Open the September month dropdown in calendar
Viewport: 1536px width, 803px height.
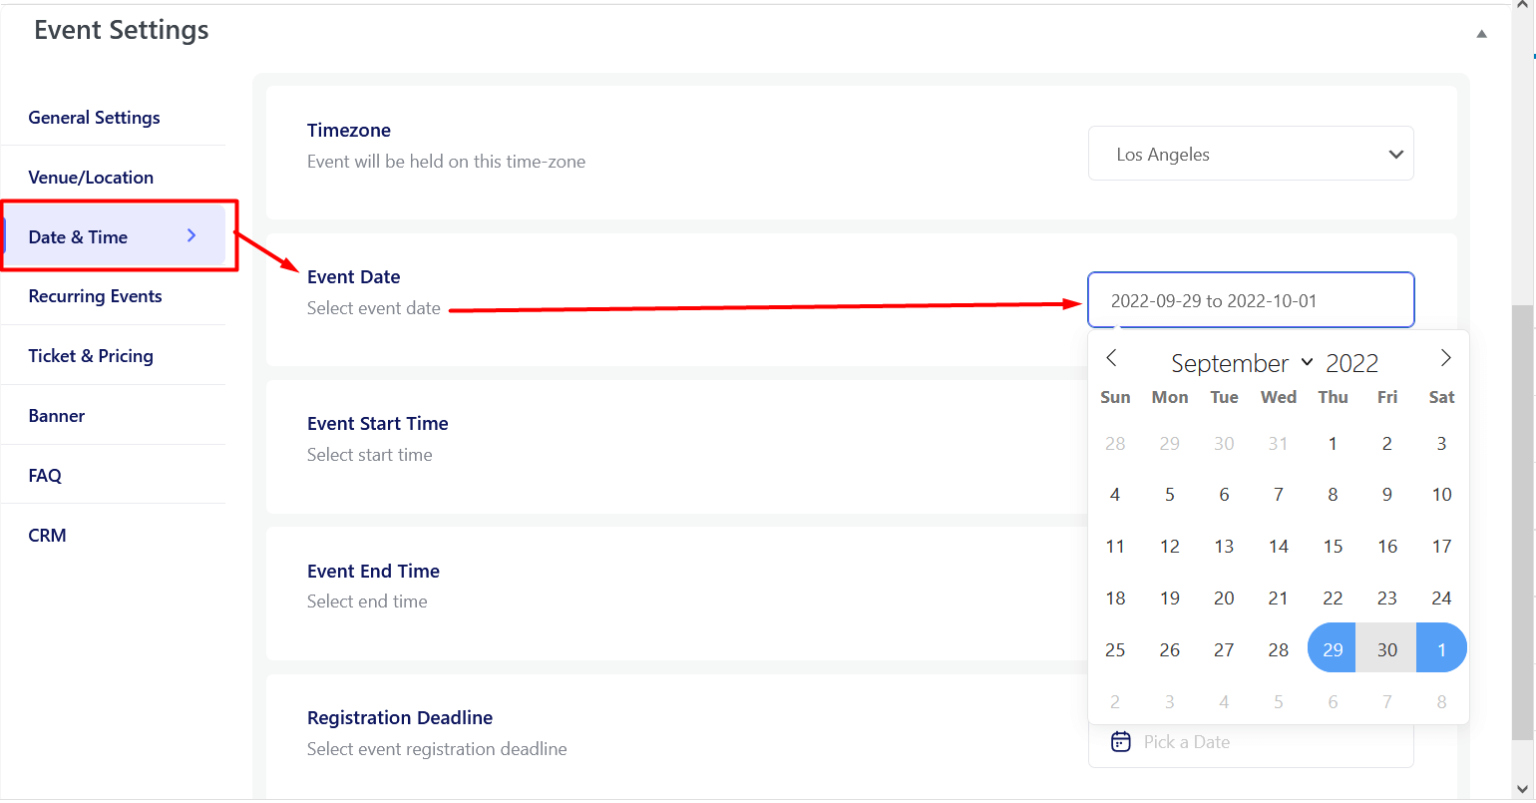(1240, 363)
